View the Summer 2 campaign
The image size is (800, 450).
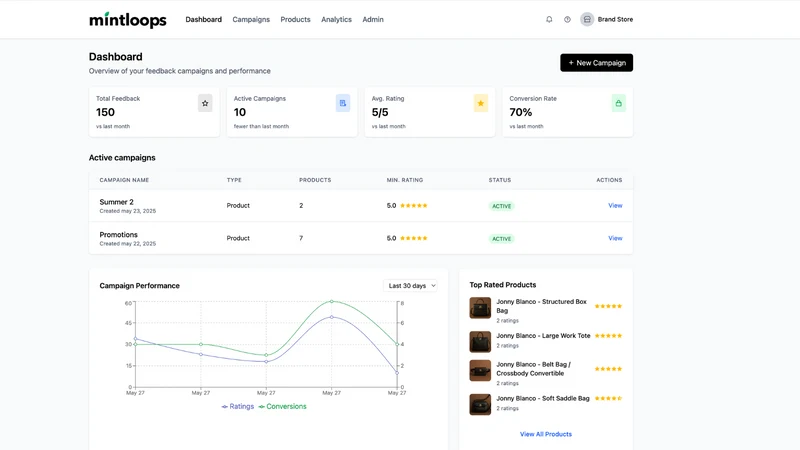[615, 206]
